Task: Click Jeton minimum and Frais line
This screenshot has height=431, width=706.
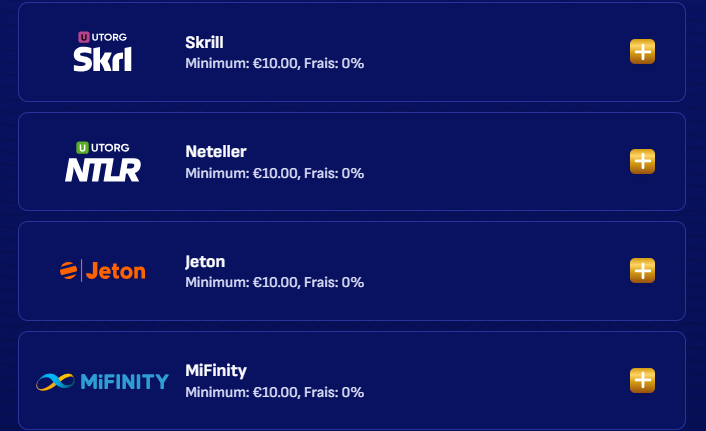Action: click(x=274, y=282)
